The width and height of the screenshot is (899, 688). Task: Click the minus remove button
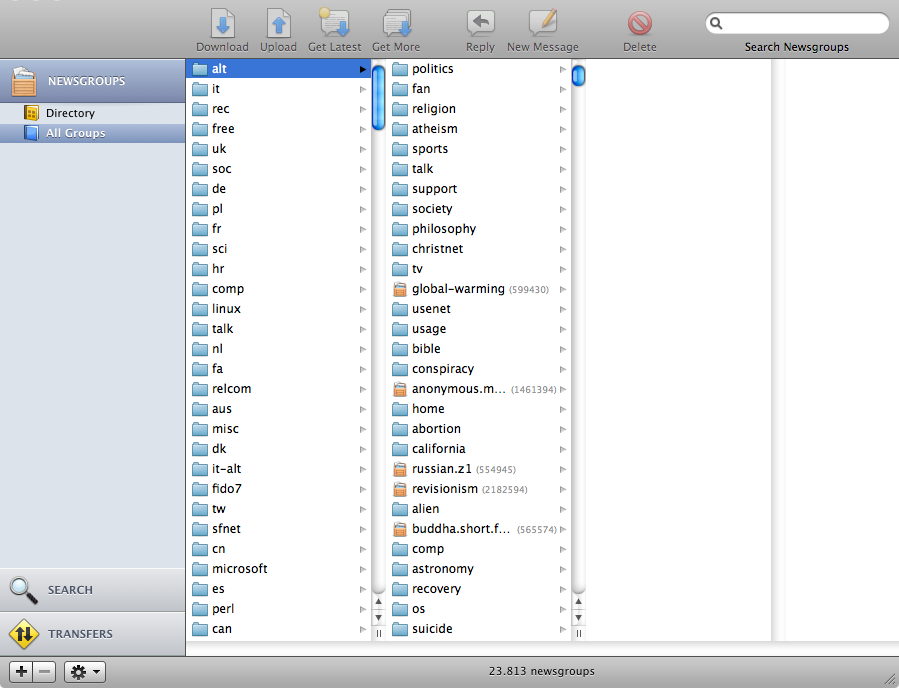click(45, 672)
